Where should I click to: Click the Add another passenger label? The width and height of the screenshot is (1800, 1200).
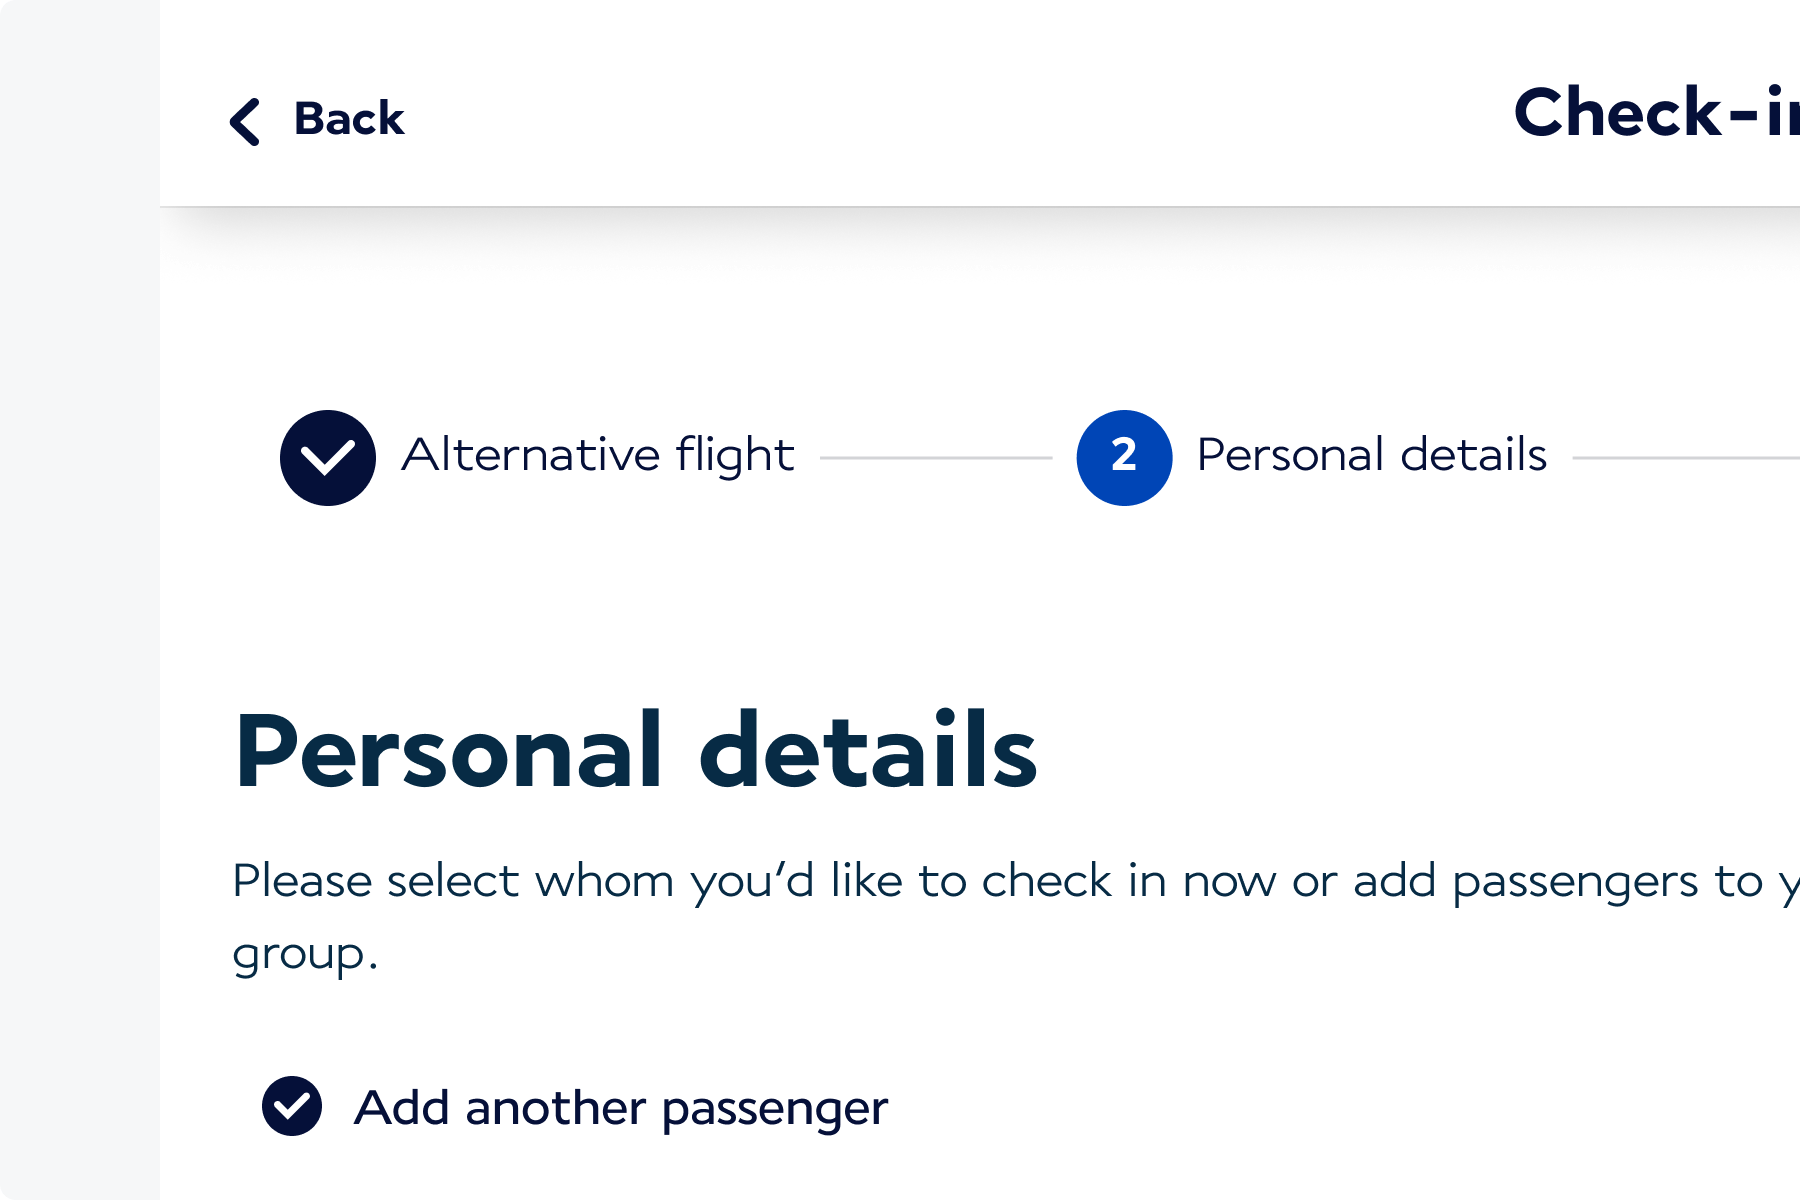point(620,1108)
